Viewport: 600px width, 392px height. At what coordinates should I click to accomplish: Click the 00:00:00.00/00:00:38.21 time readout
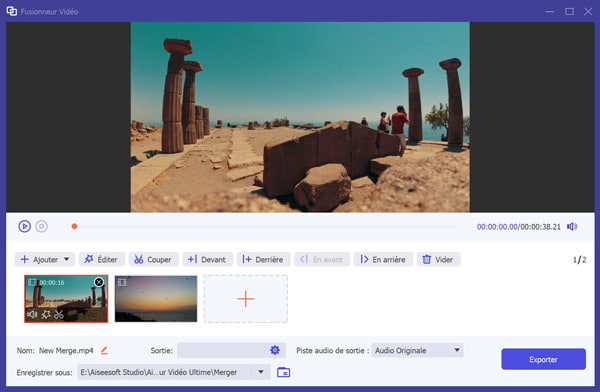tap(518, 227)
